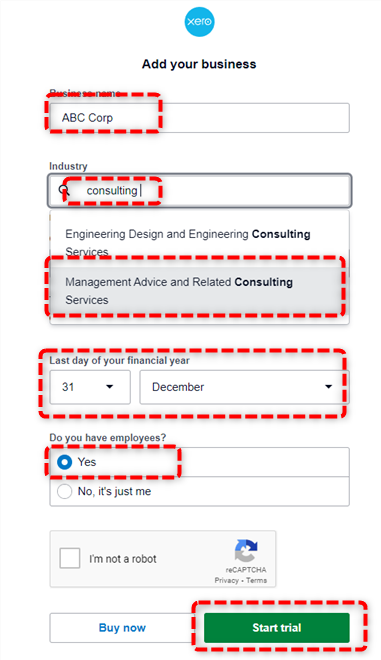This screenshot has height=660, width=381.
Task: Choose the 'No, it's just me' option
Action: click(x=200, y=491)
